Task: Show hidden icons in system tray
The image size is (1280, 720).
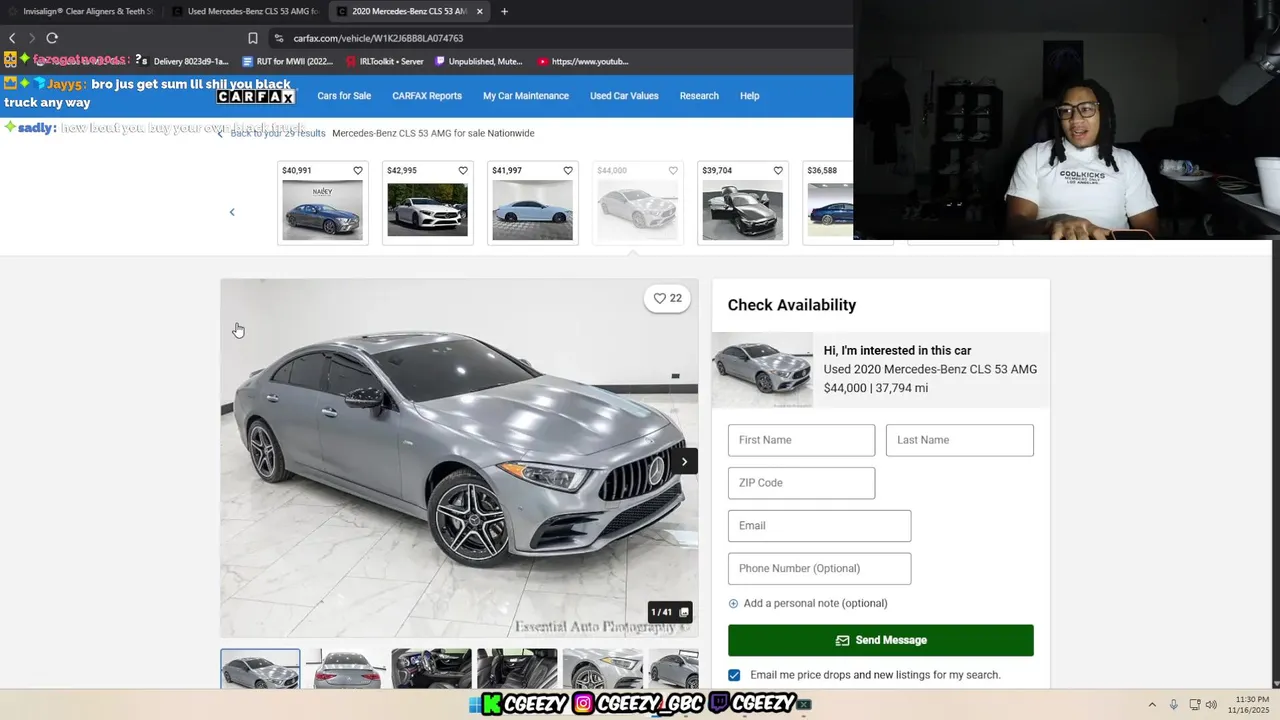Action: [x=1152, y=704]
